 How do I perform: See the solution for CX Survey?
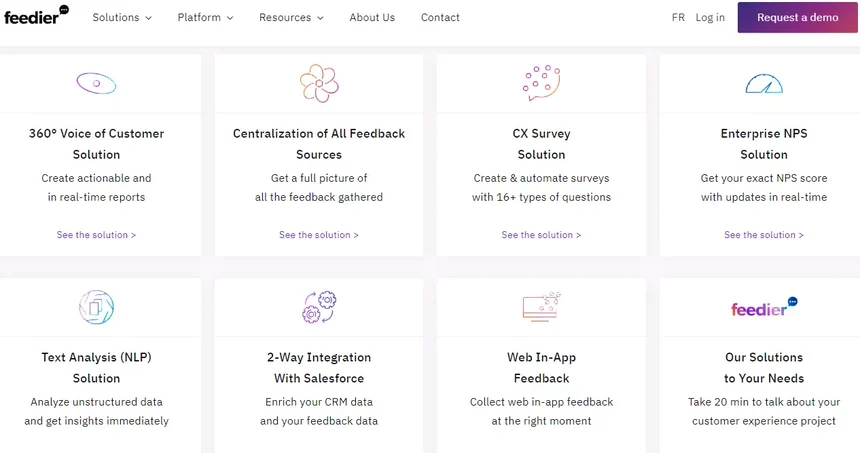pos(541,235)
